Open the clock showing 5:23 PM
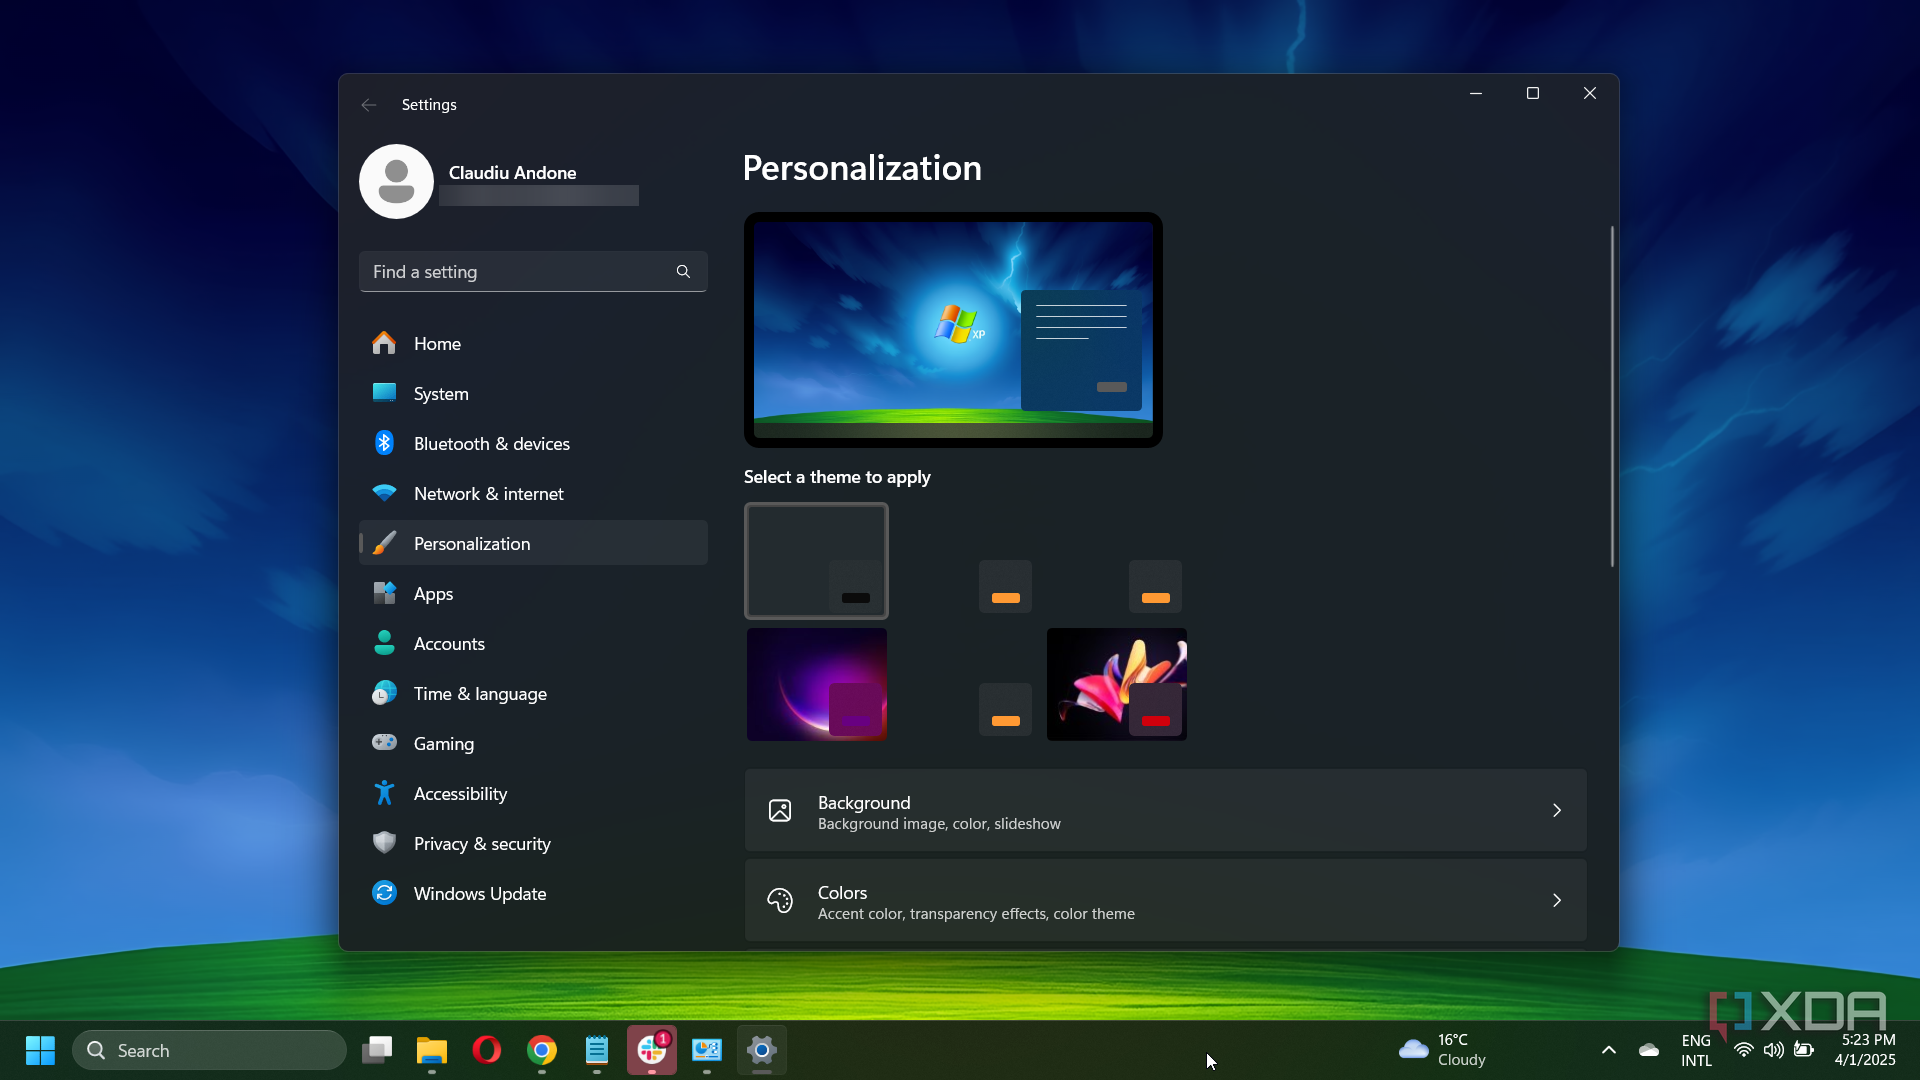The image size is (1920, 1080). coord(1865,1050)
